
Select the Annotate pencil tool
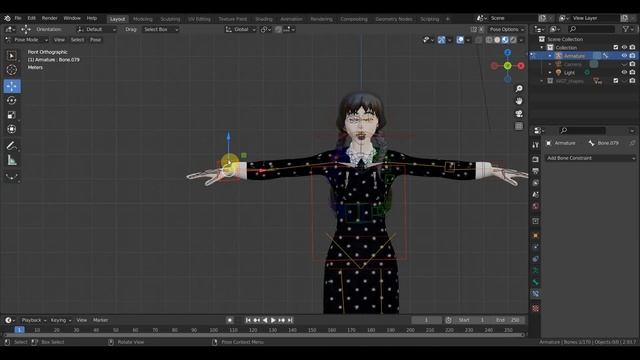pyautogui.click(x=12, y=146)
